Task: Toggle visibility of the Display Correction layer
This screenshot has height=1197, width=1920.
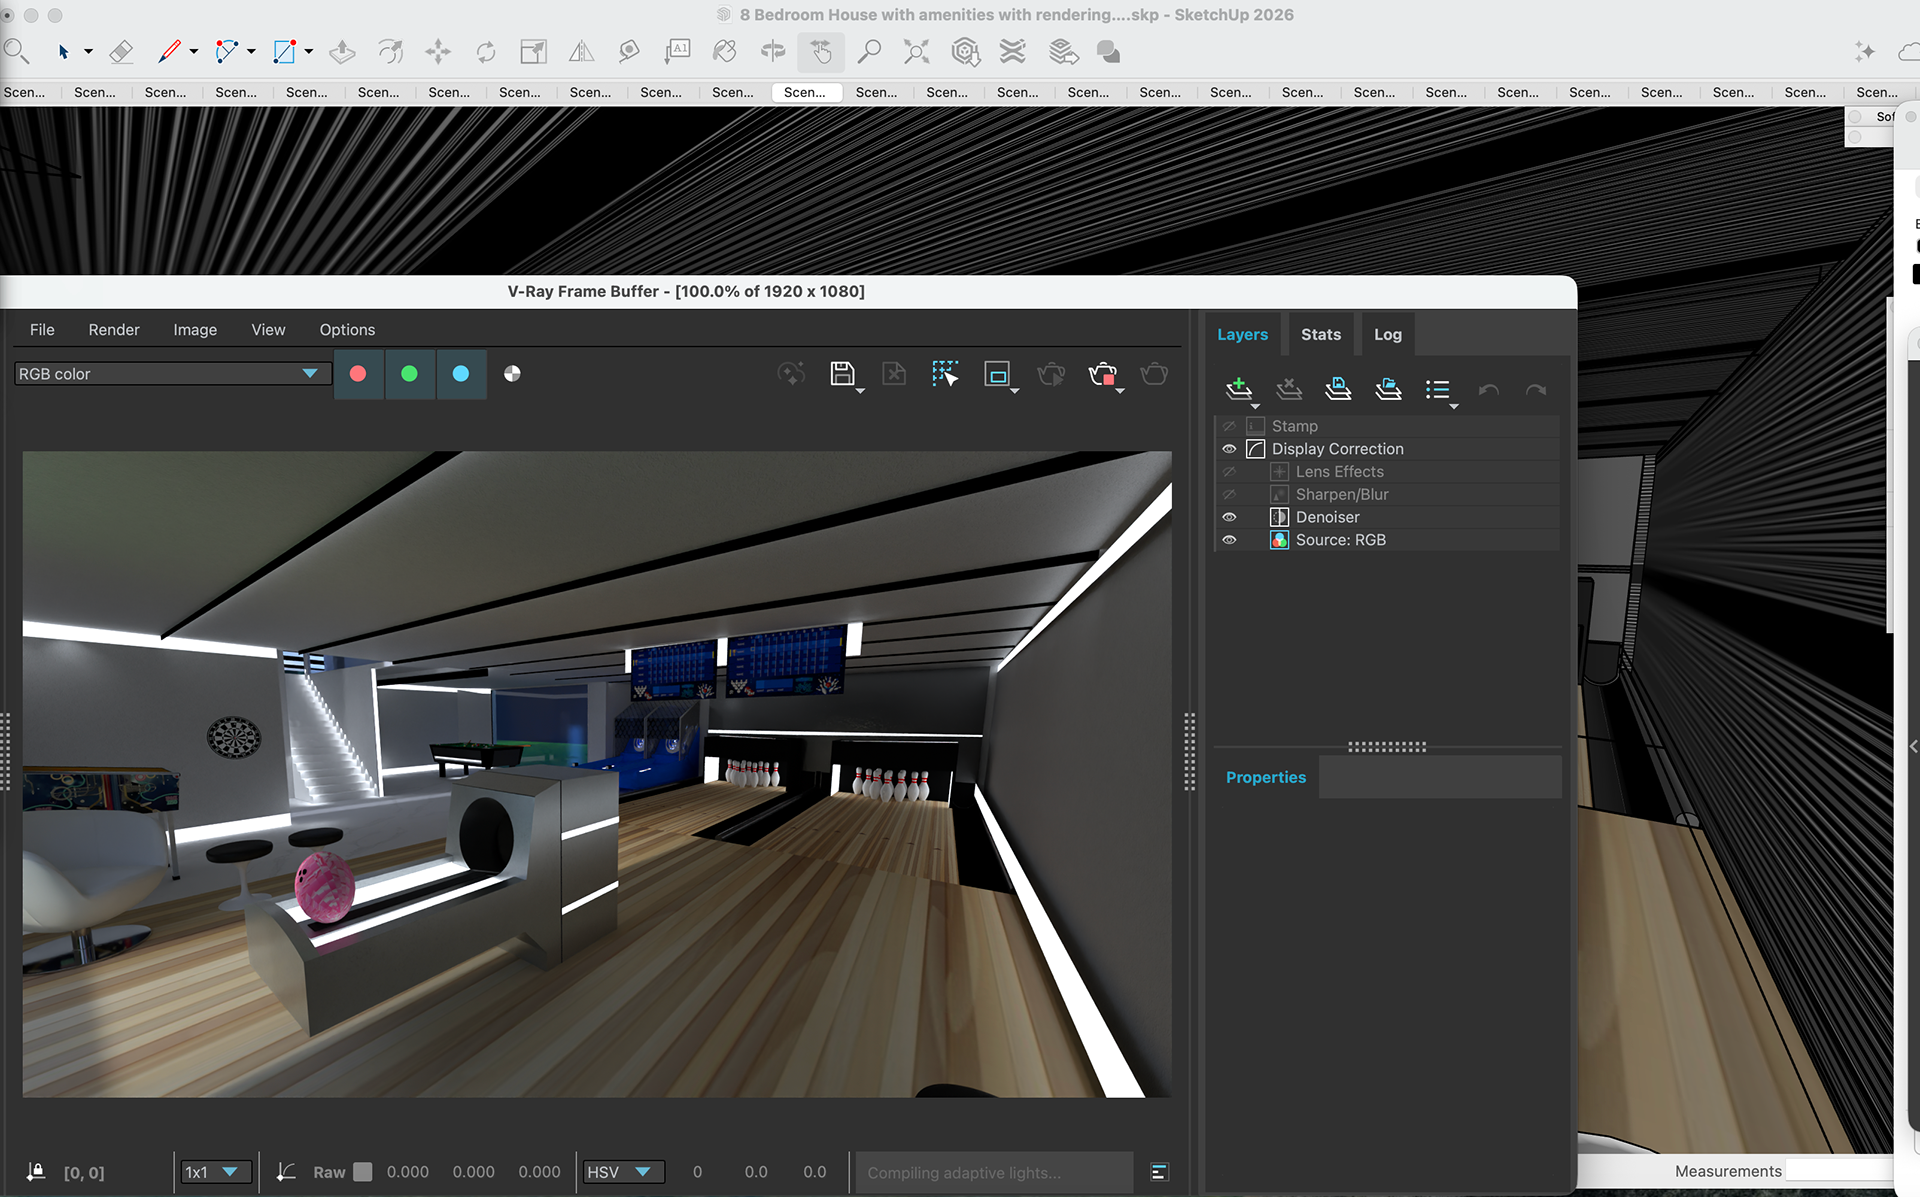Action: click(1229, 449)
